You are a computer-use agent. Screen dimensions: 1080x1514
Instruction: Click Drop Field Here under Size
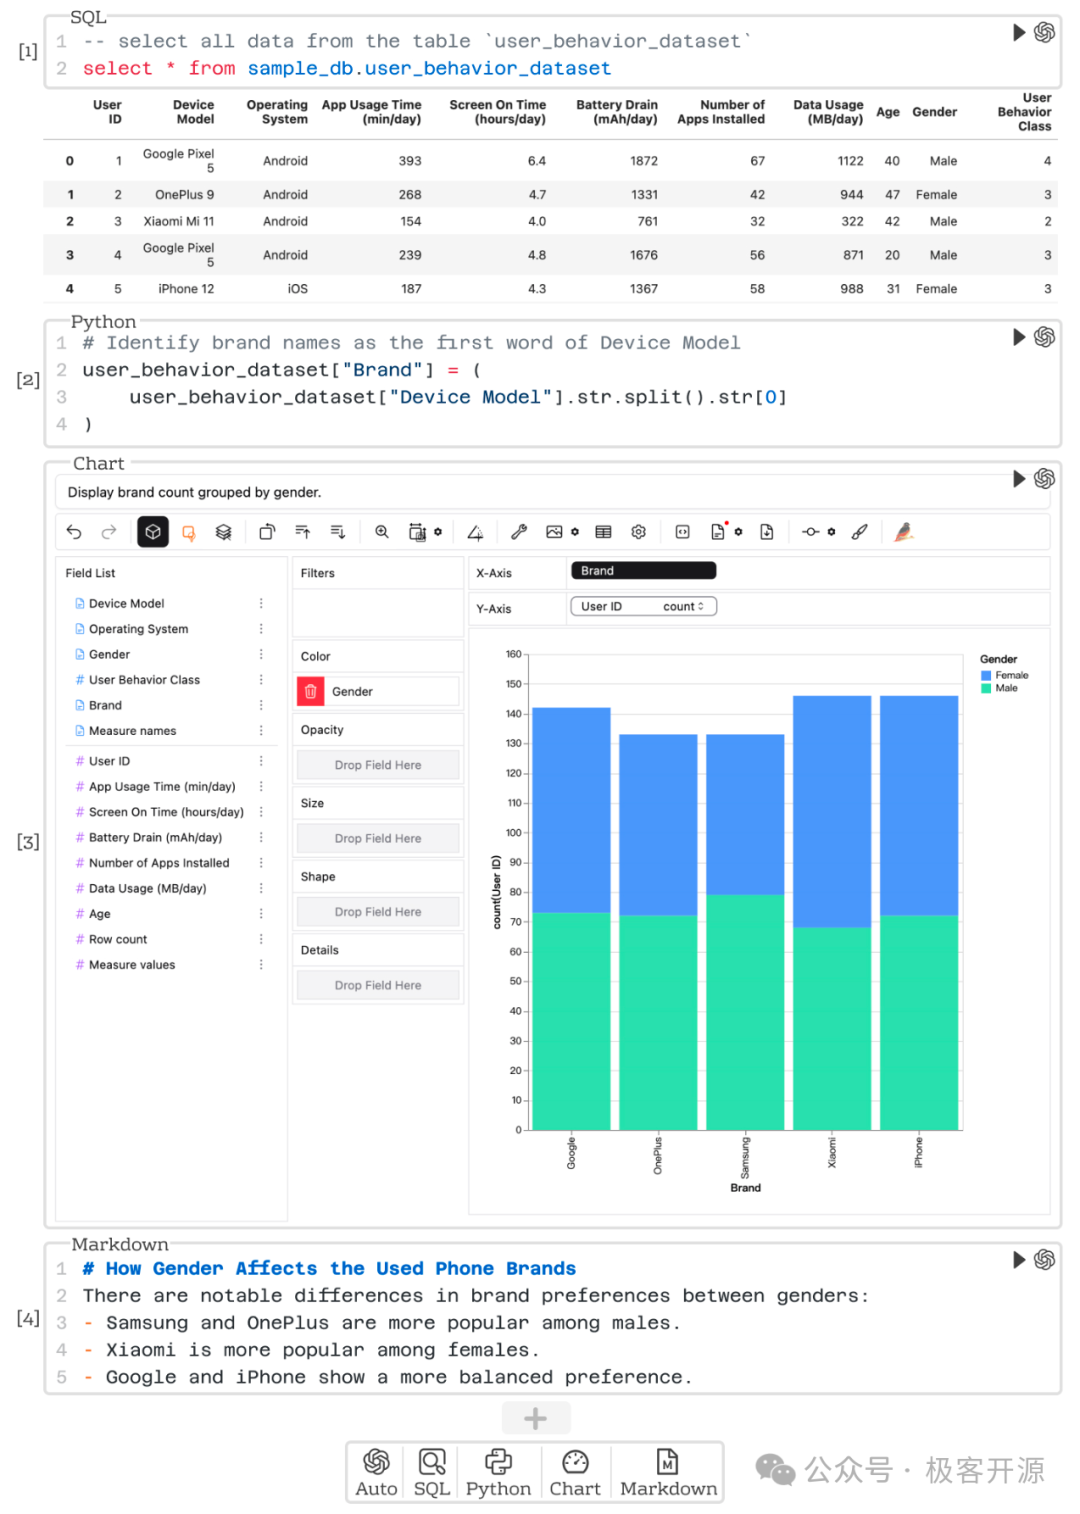click(x=378, y=838)
